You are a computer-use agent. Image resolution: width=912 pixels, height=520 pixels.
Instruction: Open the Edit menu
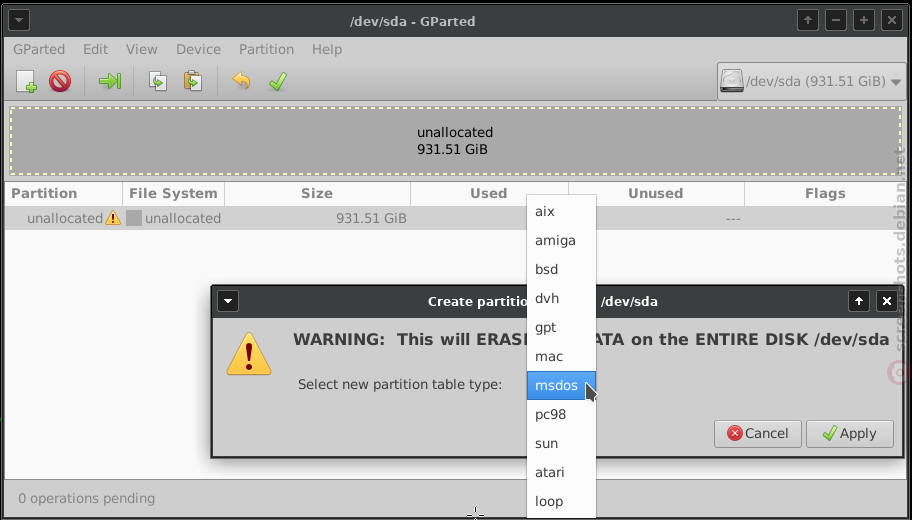(95, 49)
